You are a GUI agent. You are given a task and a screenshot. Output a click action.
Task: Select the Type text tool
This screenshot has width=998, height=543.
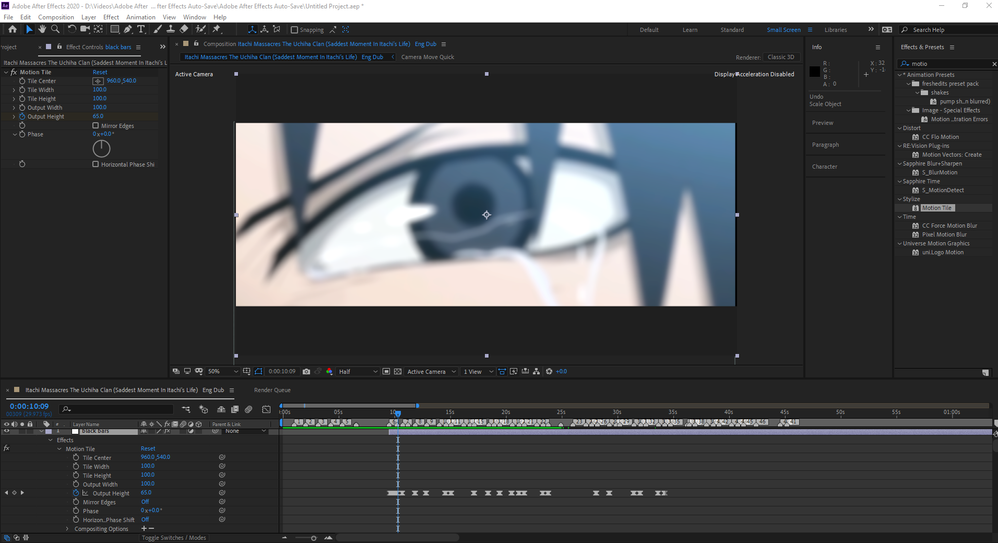pos(141,29)
